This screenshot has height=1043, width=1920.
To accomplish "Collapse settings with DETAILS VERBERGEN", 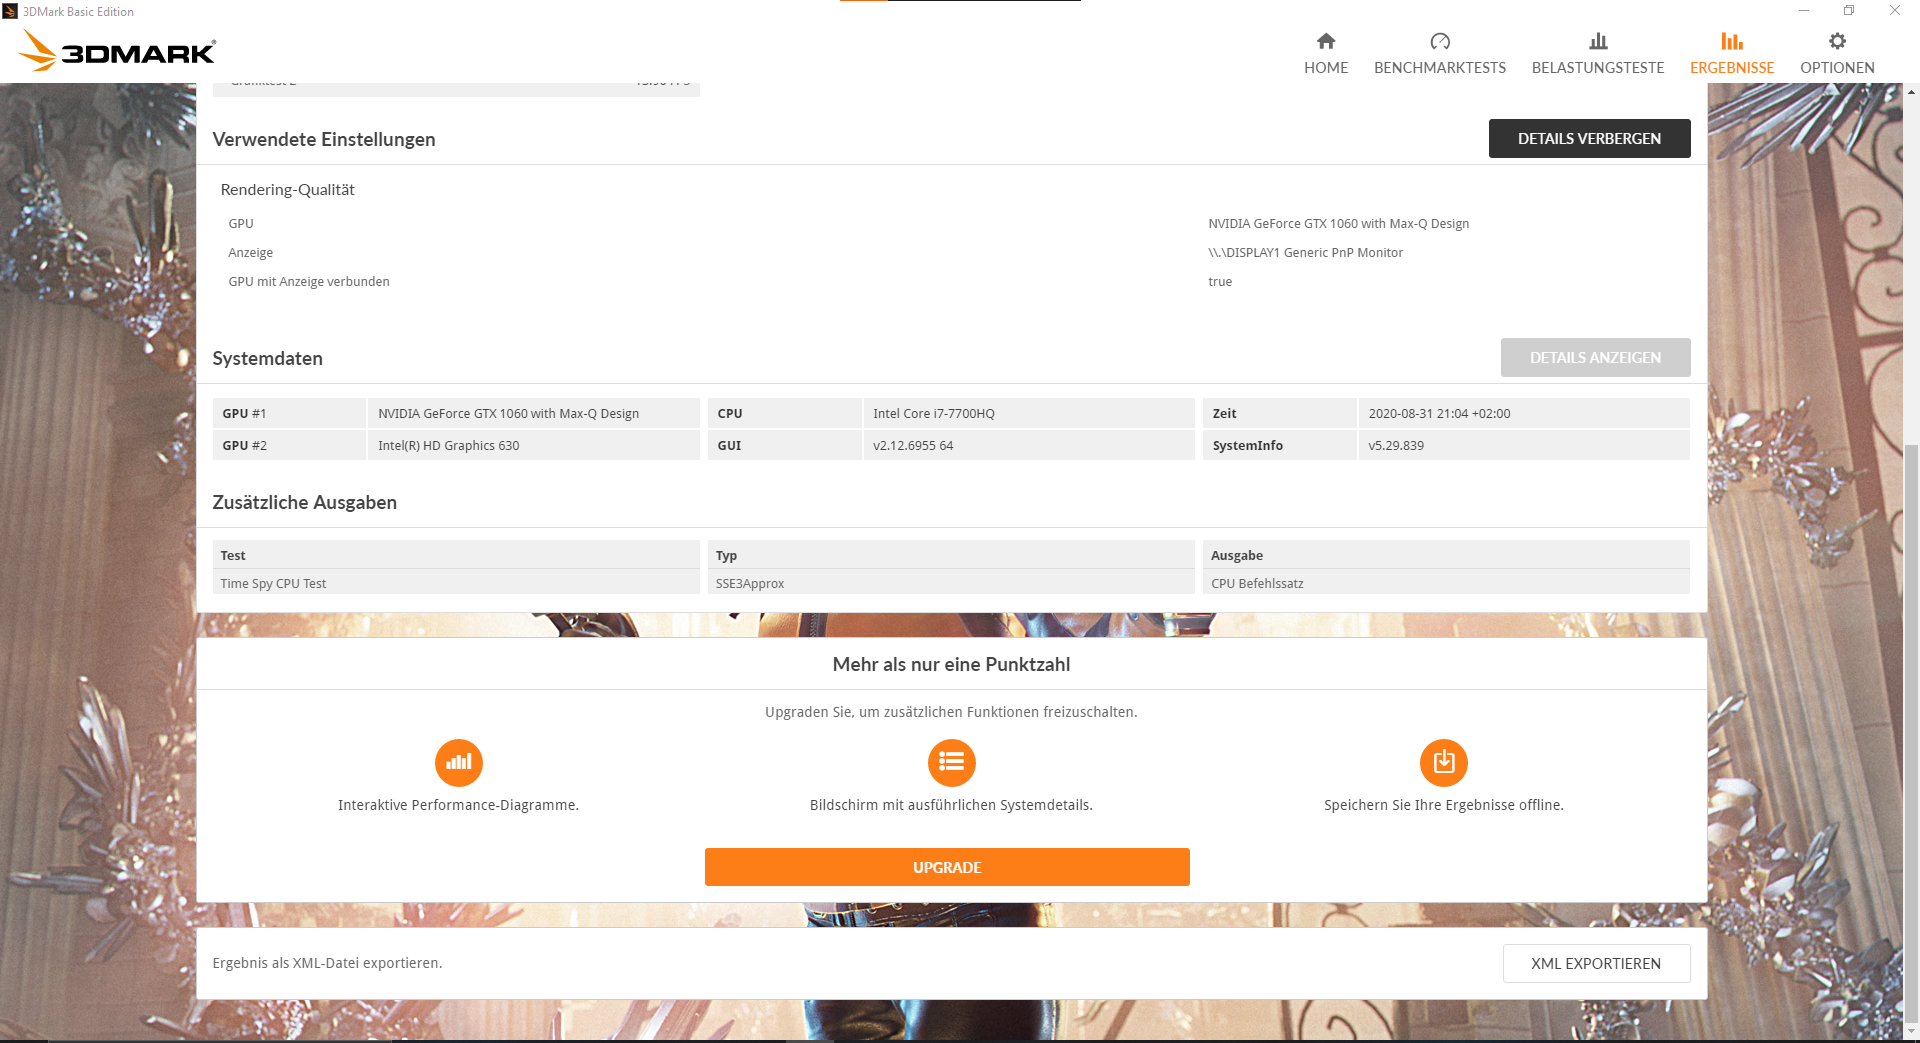I will click(1589, 138).
